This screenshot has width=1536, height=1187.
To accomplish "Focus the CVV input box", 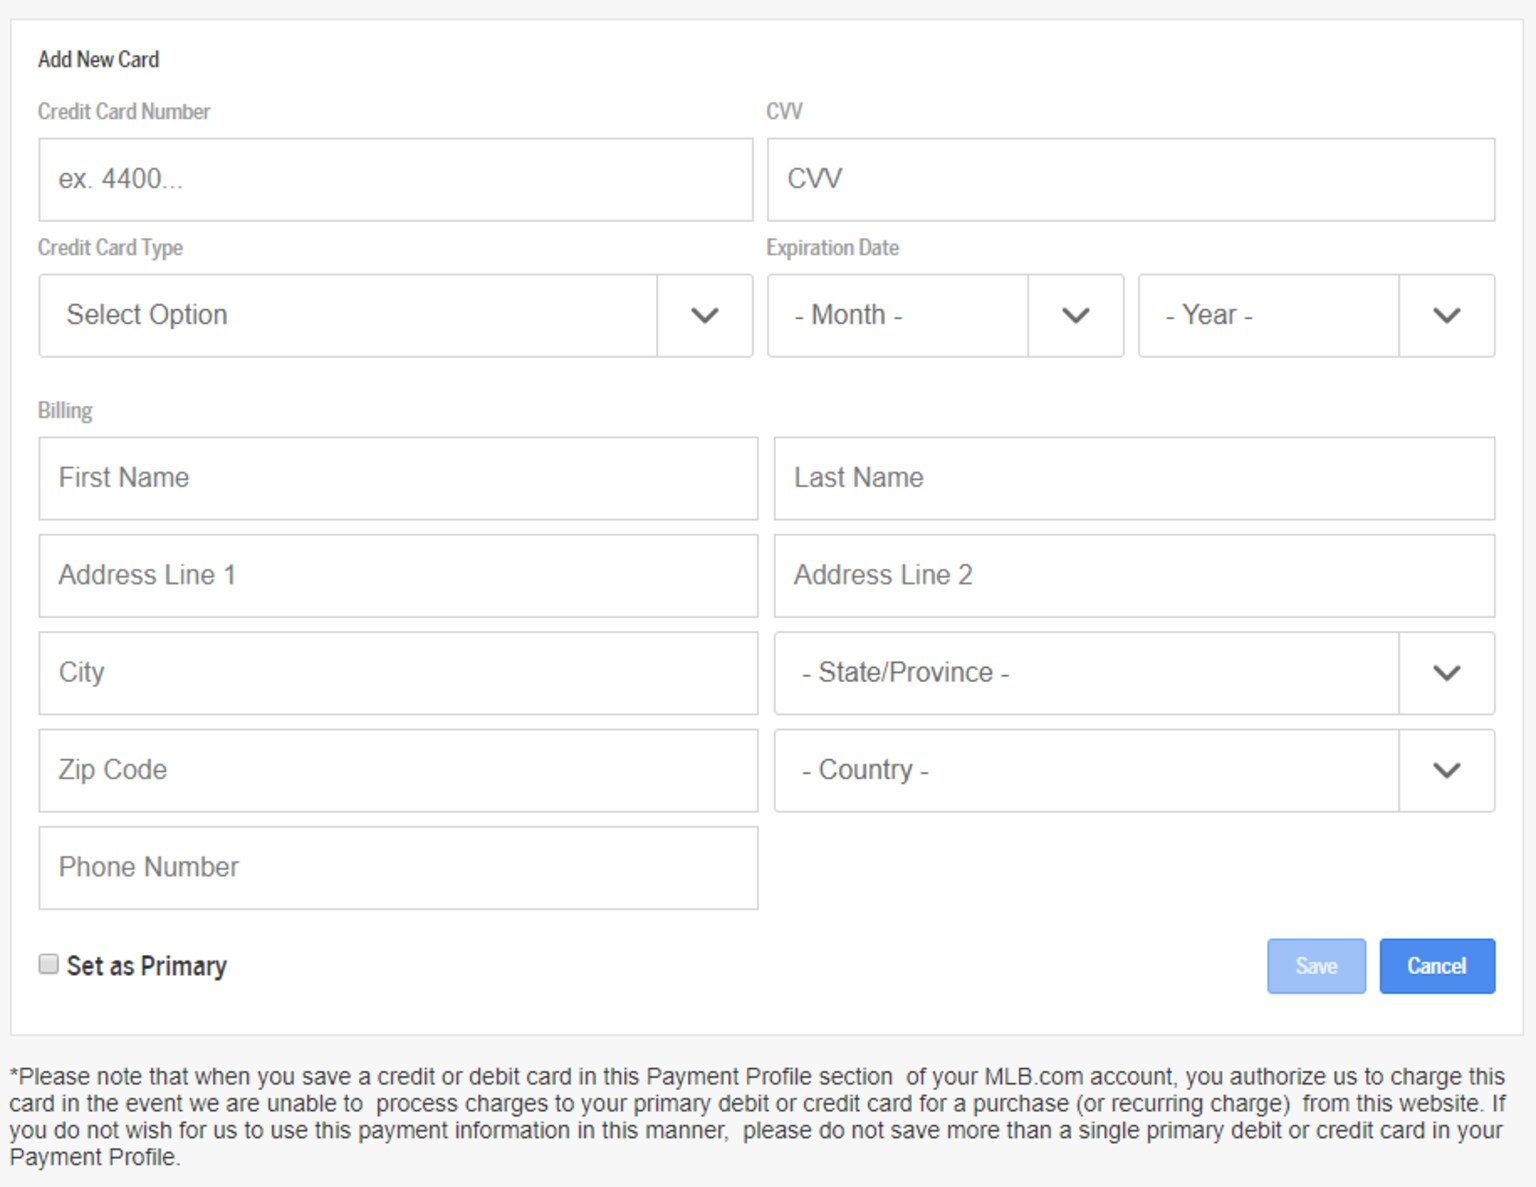I will click(x=1131, y=179).
